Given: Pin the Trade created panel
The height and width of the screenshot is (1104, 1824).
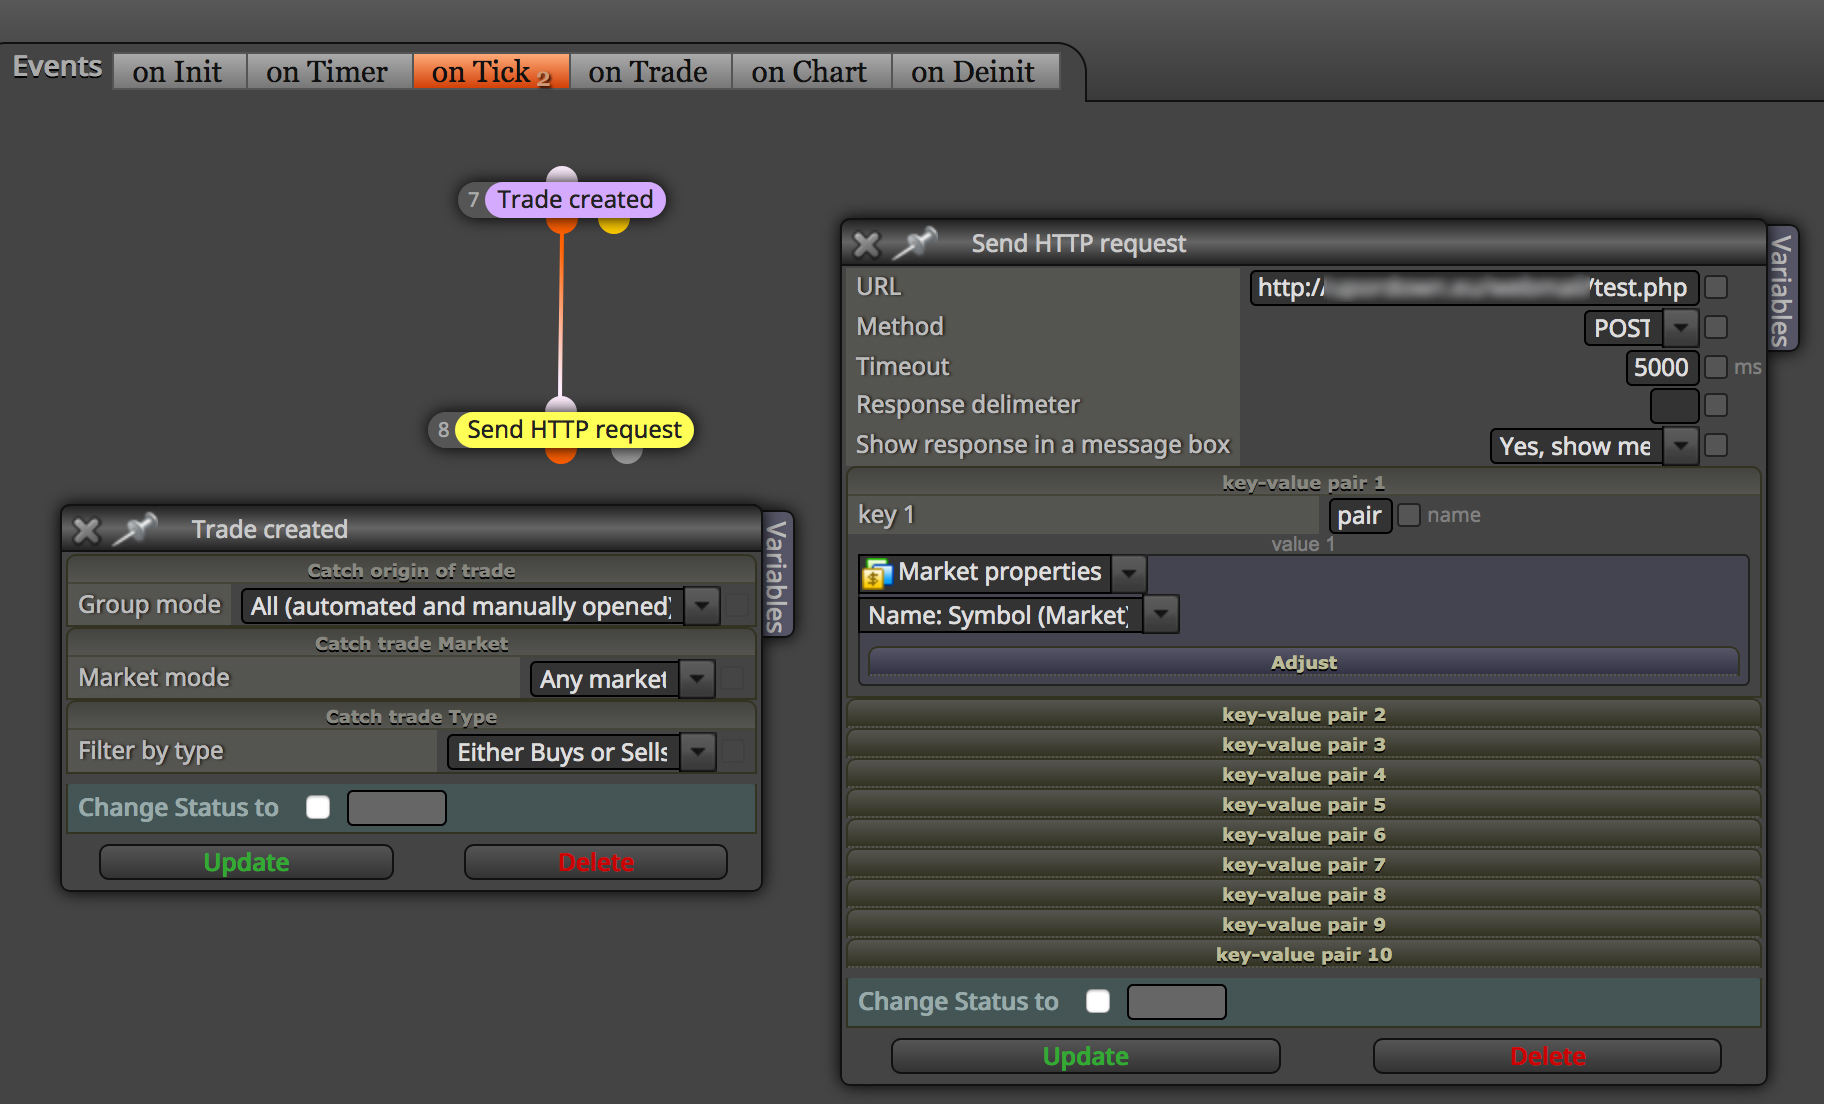Looking at the screenshot, I should click(x=135, y=529).
